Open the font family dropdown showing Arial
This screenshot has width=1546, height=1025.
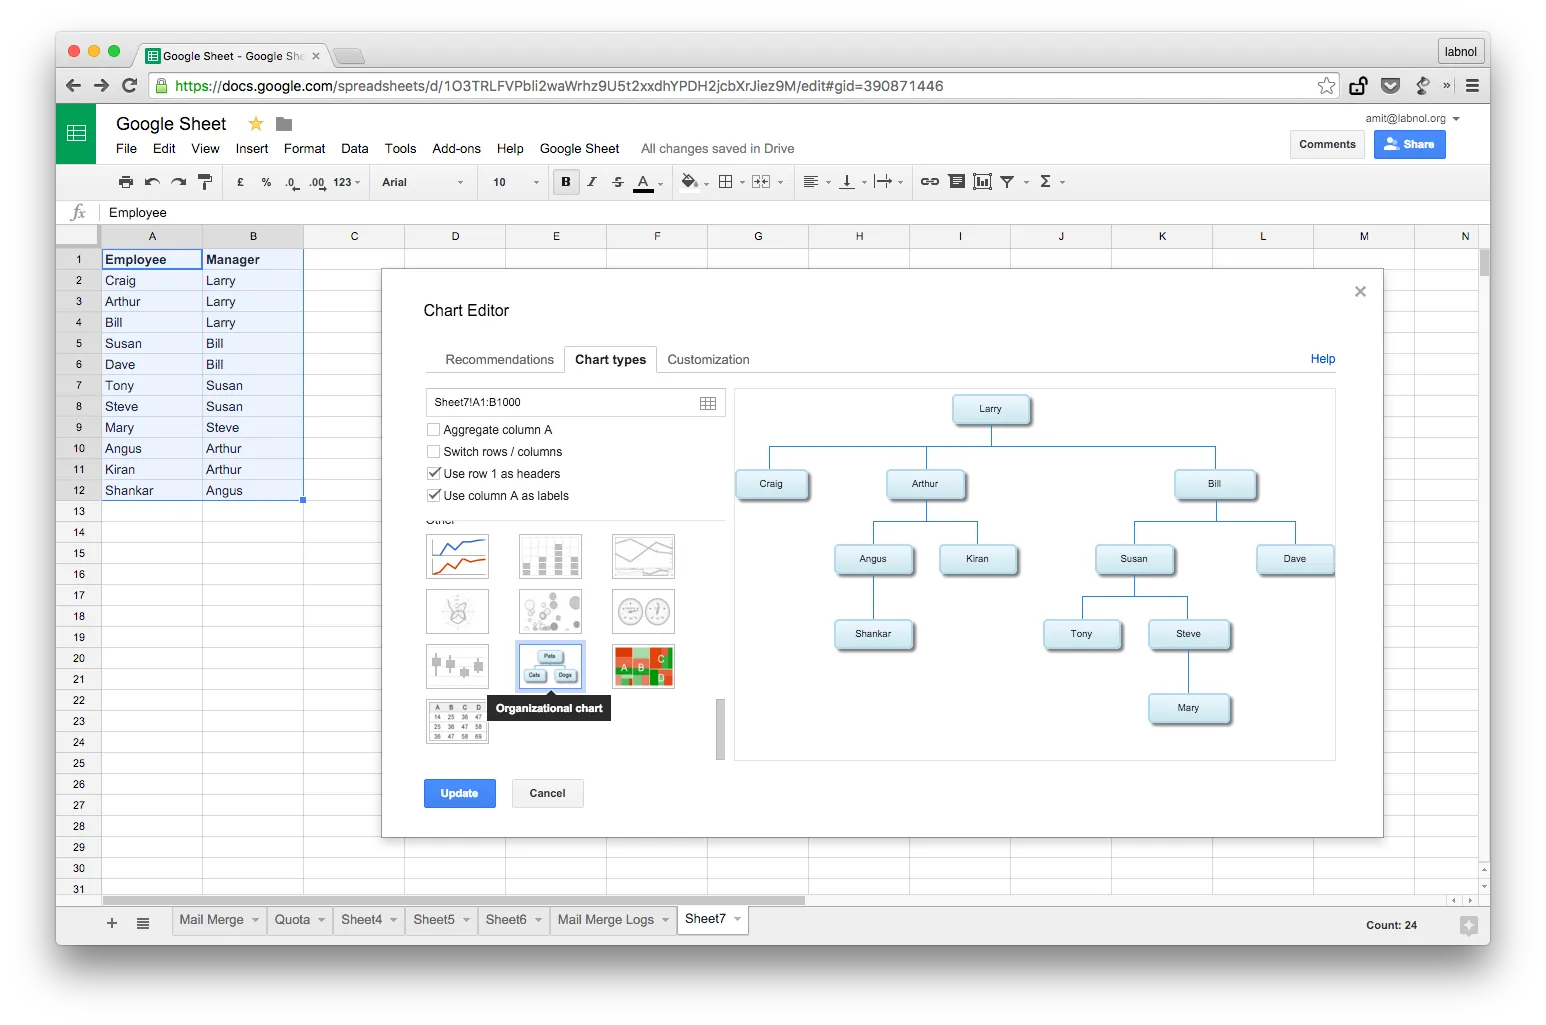click(x=422, y=182)
